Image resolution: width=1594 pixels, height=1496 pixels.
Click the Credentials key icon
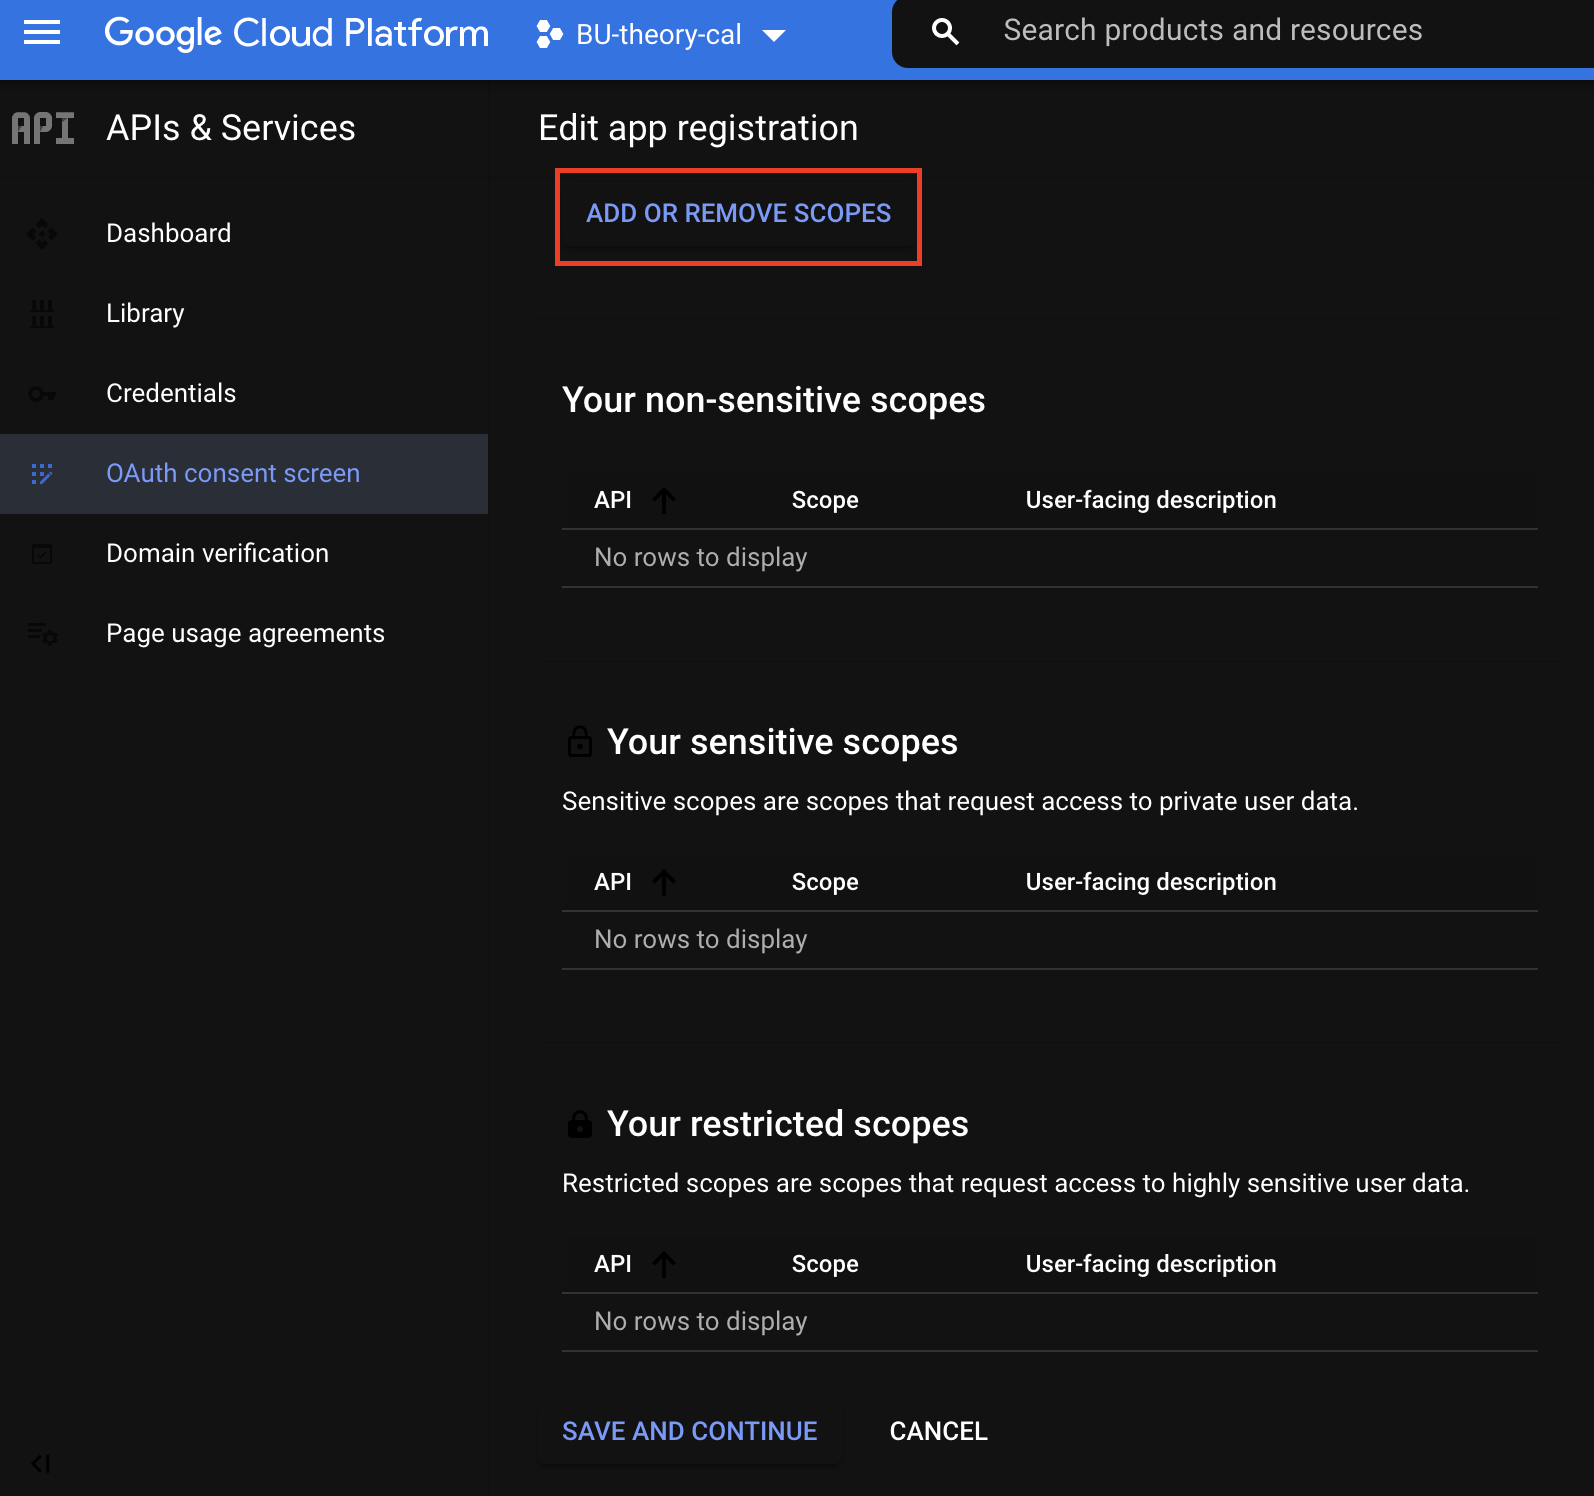(42, 394)
